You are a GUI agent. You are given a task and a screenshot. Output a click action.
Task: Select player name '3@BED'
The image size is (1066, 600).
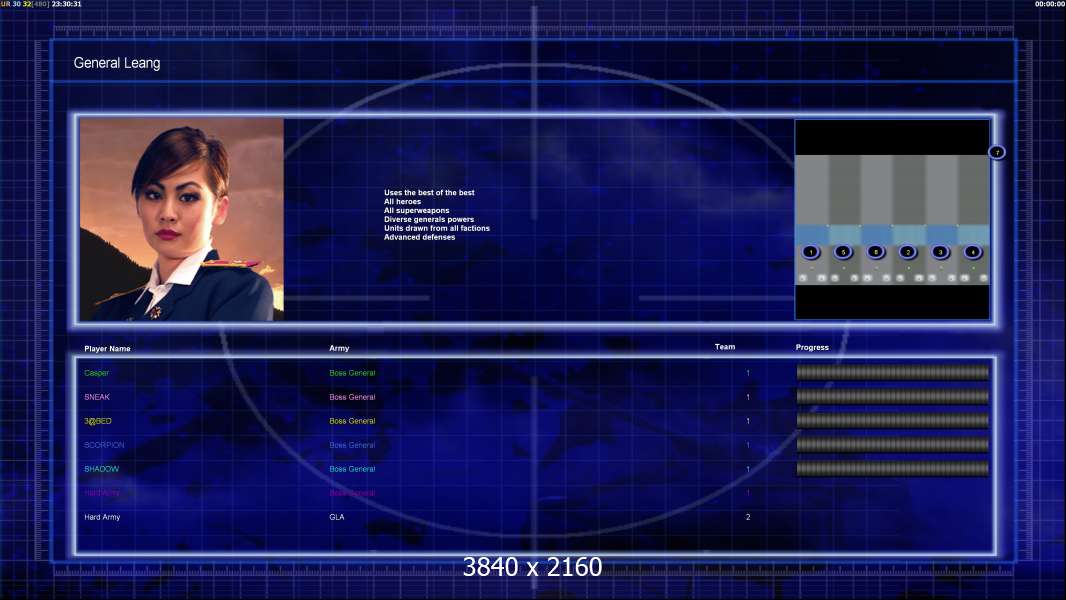pyautogui.click(x=98, y=421)
